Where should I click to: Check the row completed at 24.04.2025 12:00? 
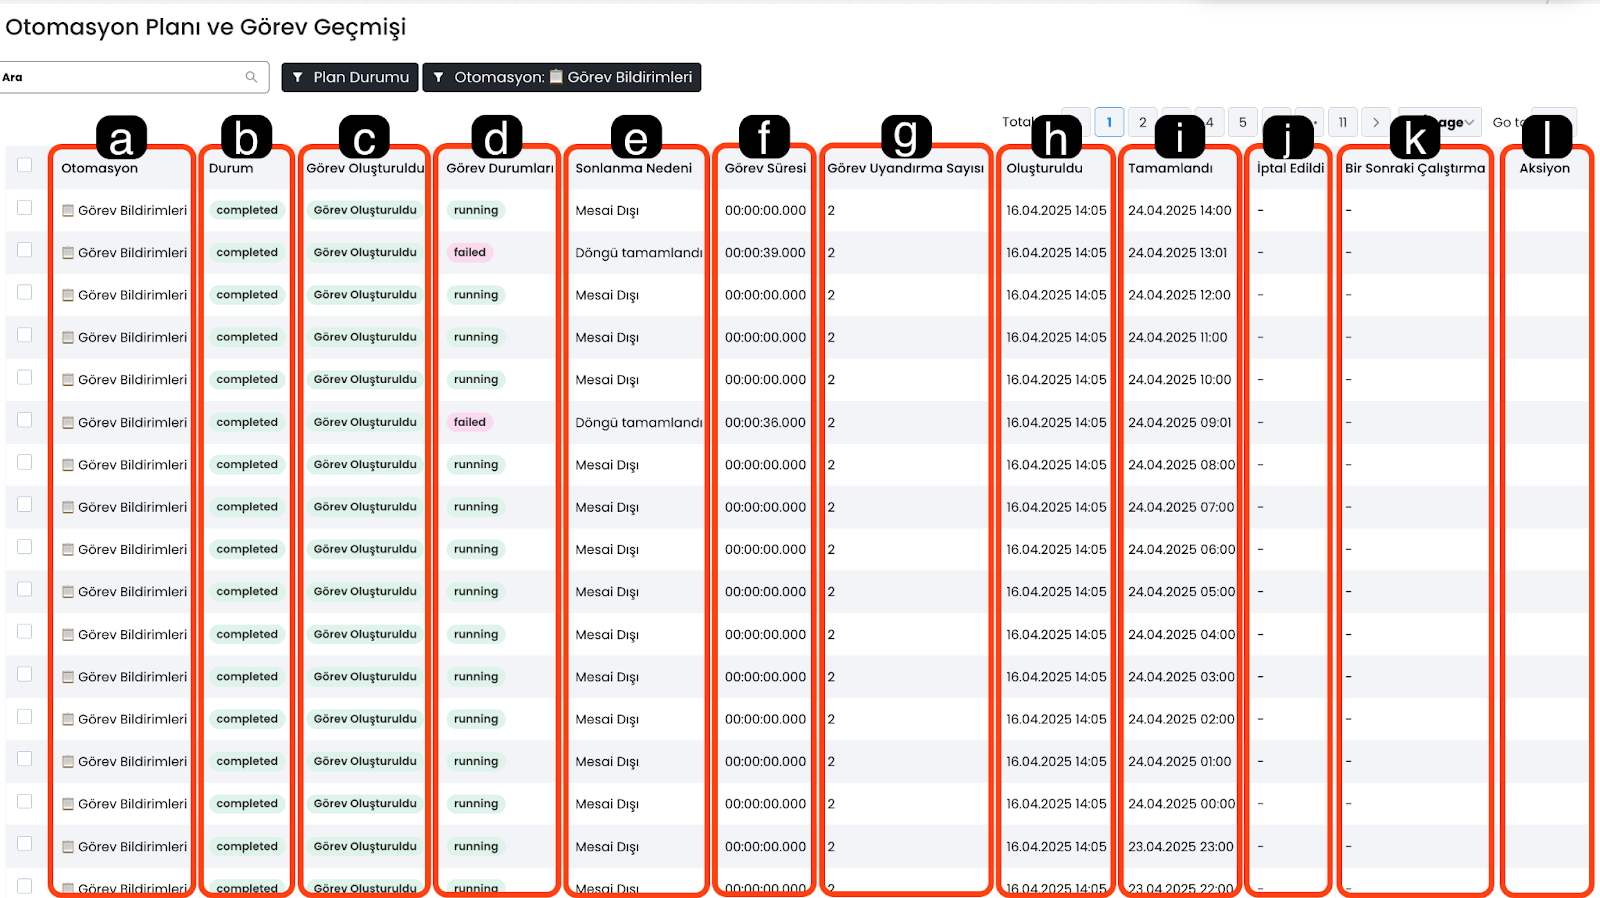pos(25,293)
